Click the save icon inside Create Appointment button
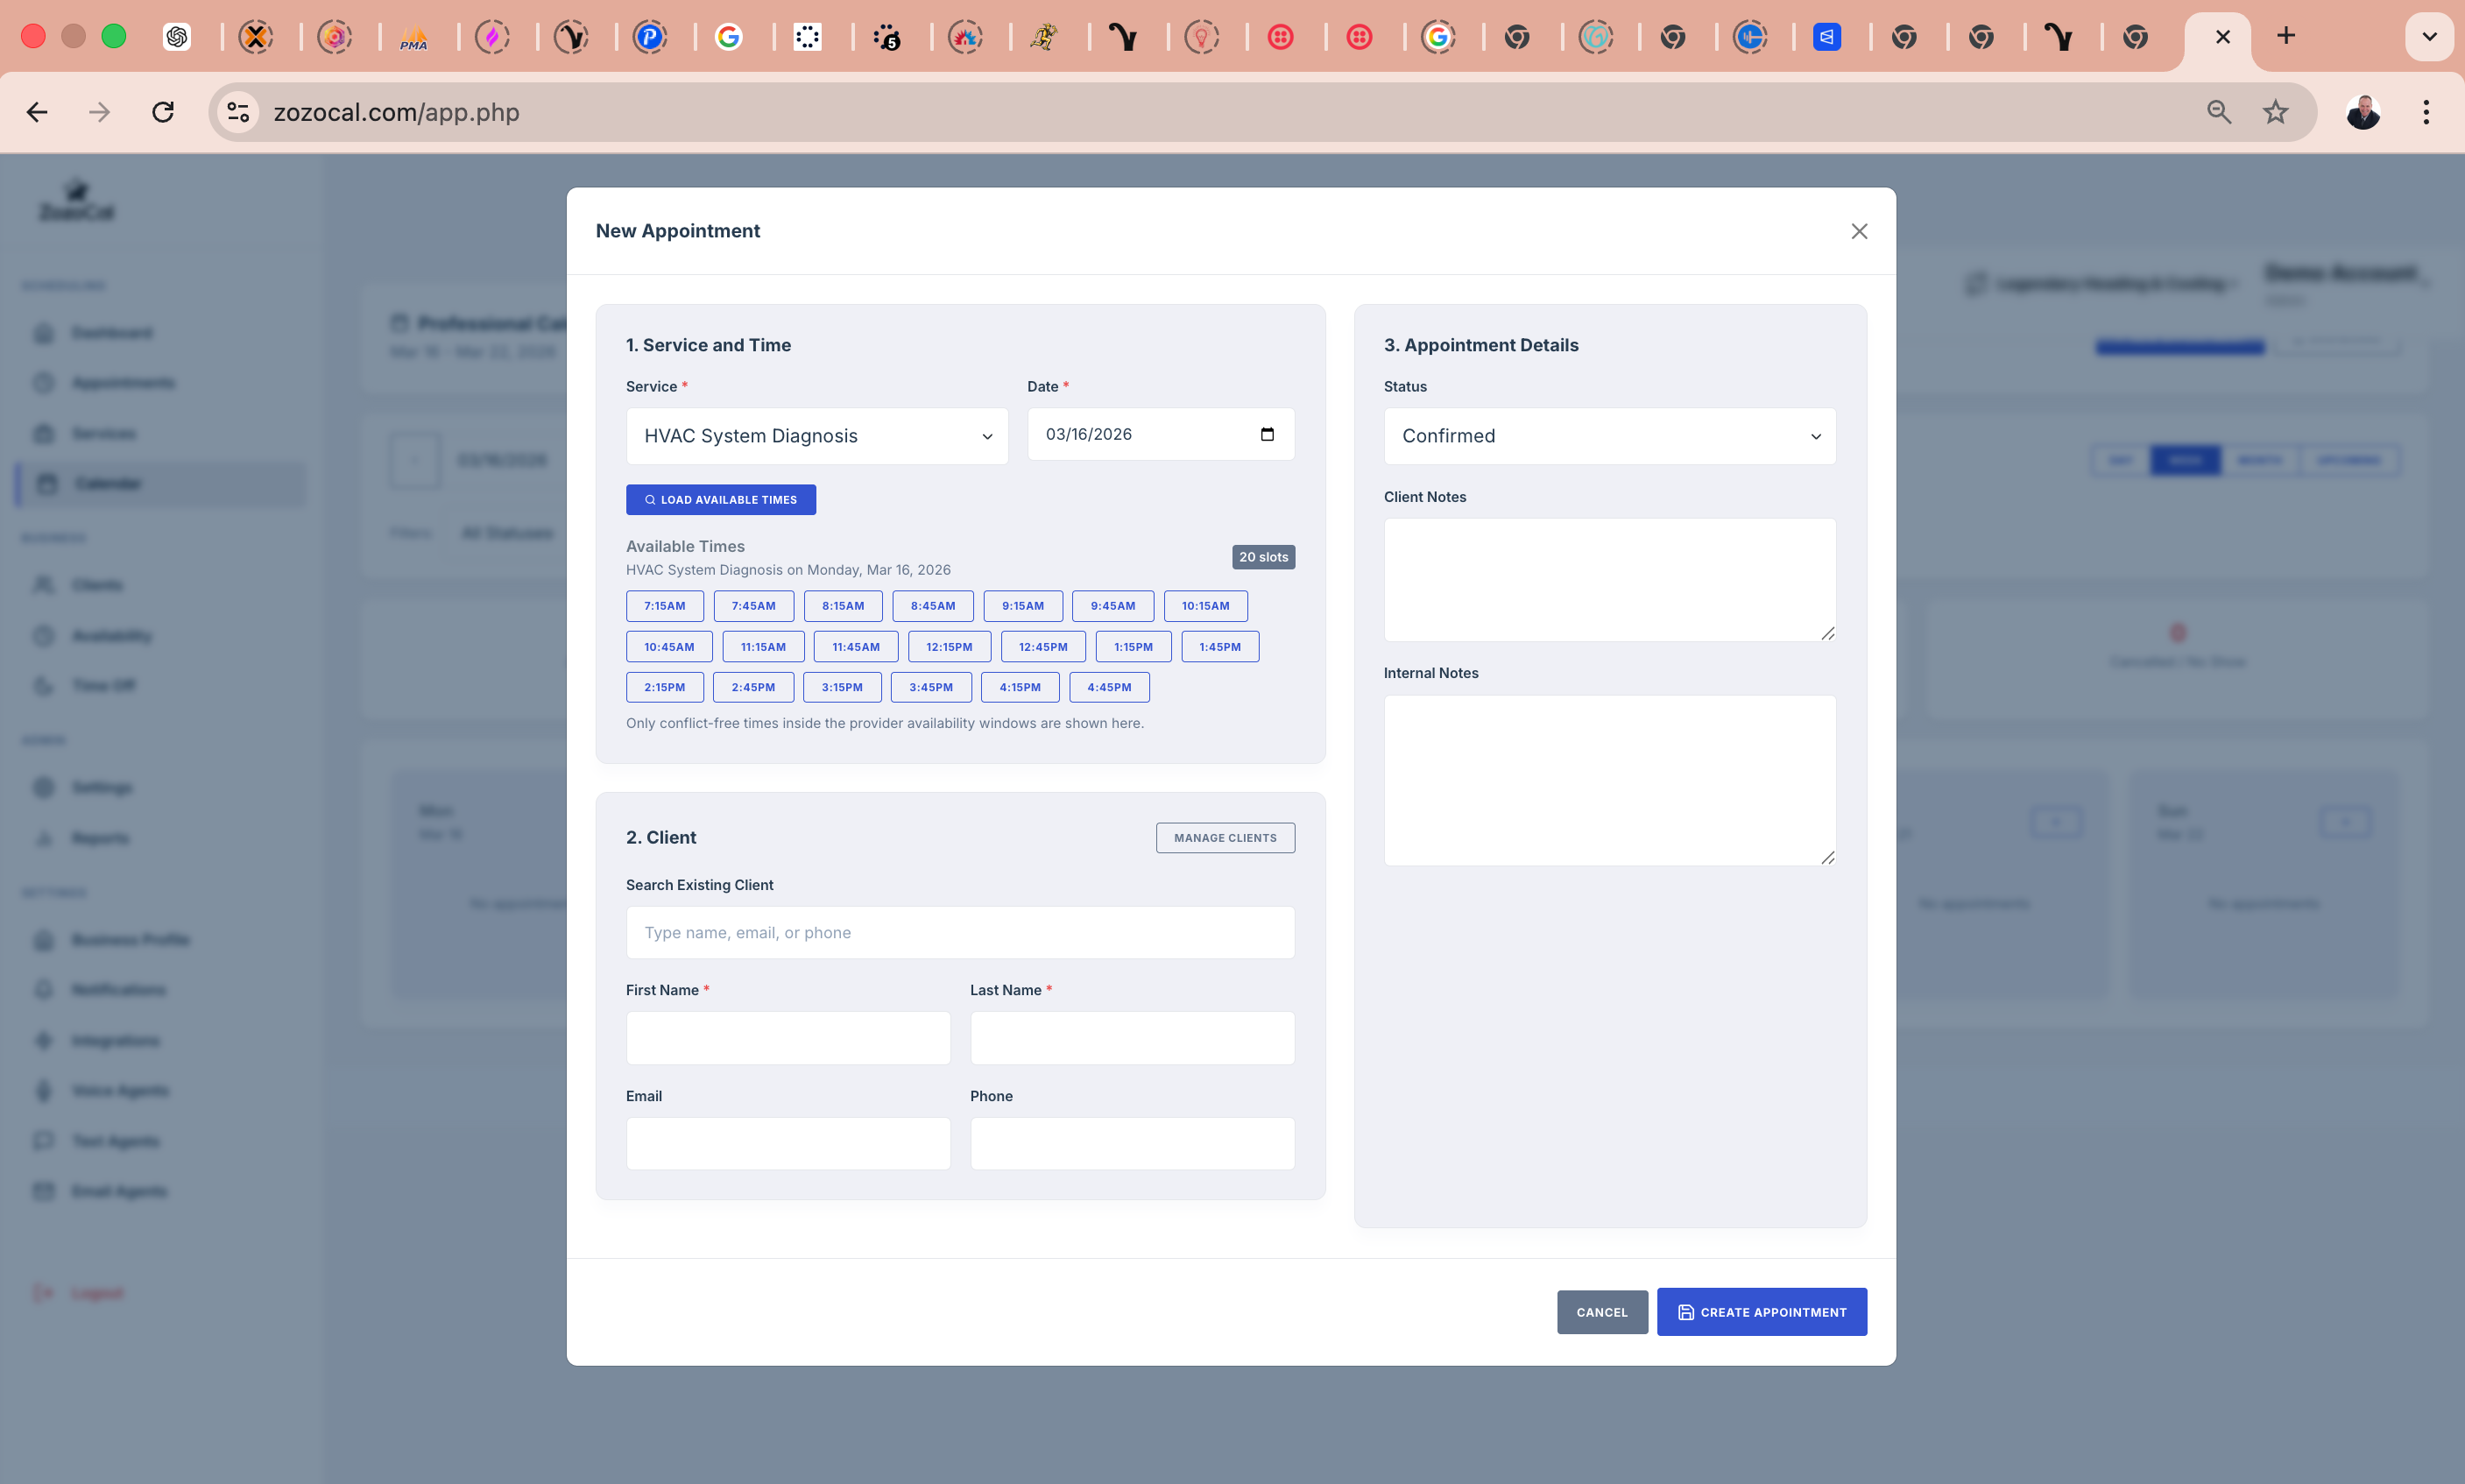This screenshot has width=2465, height=1484. click(x=1686, y=1311)
